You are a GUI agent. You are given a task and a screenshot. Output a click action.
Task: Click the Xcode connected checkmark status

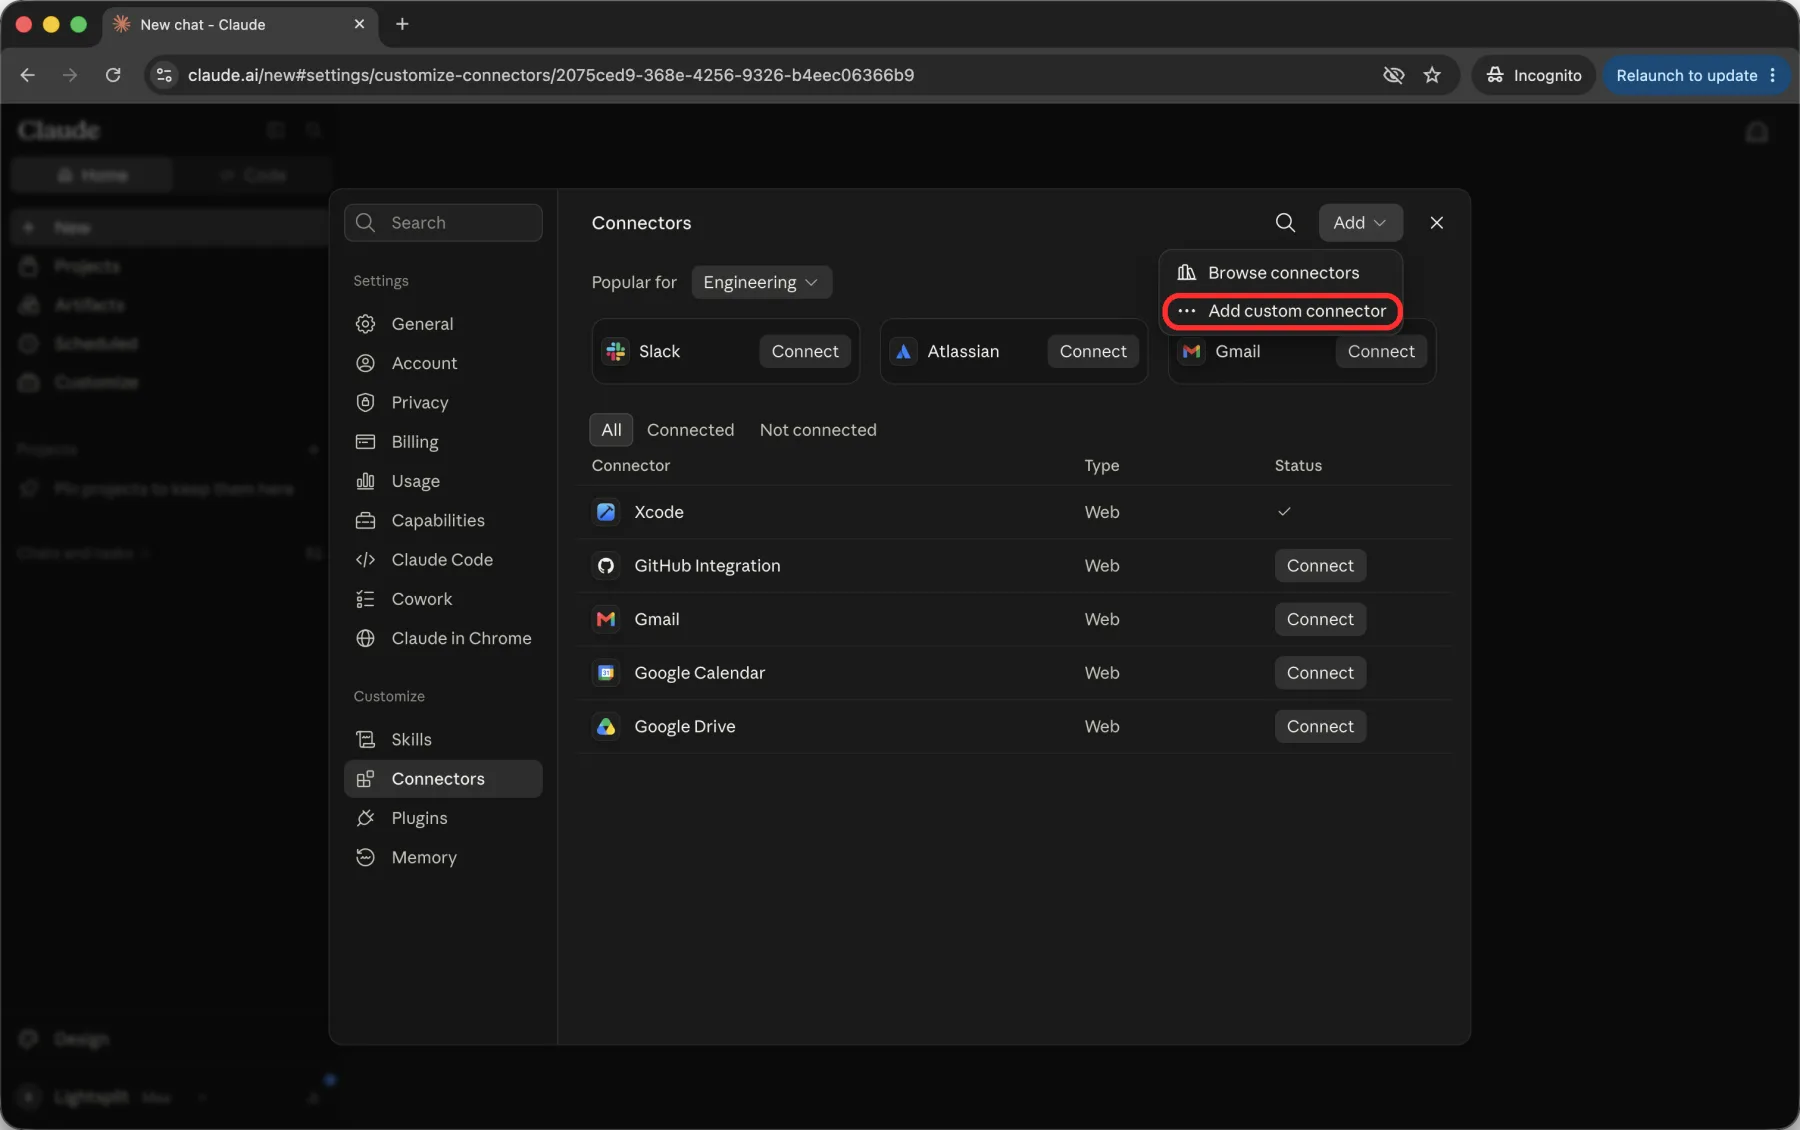[1284, 512]
